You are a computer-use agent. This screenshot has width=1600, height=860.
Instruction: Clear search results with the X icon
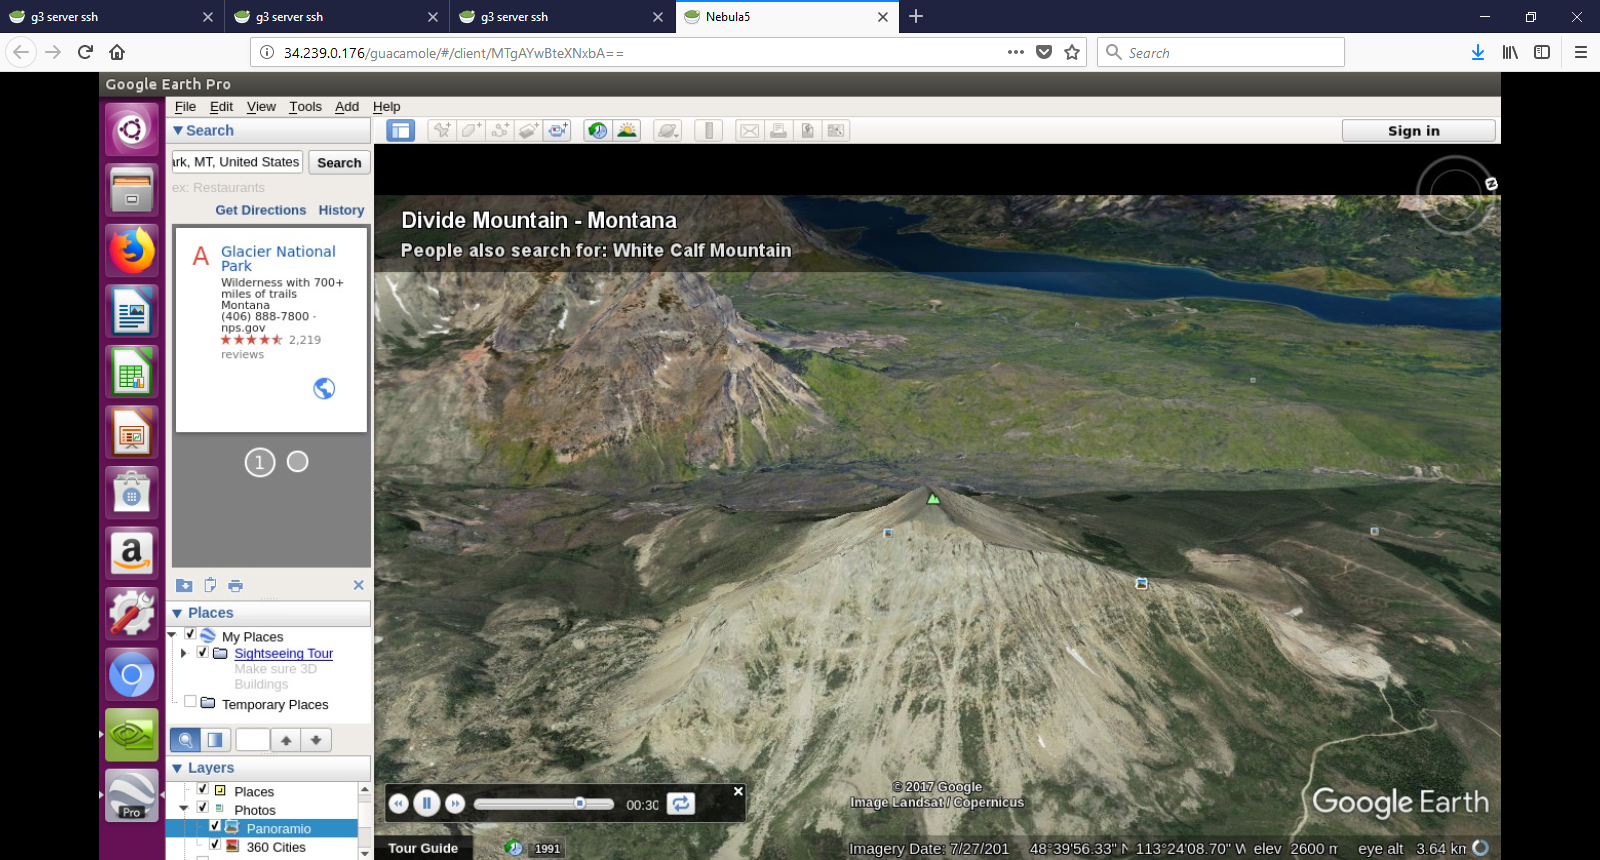click(x=358, y=585)
